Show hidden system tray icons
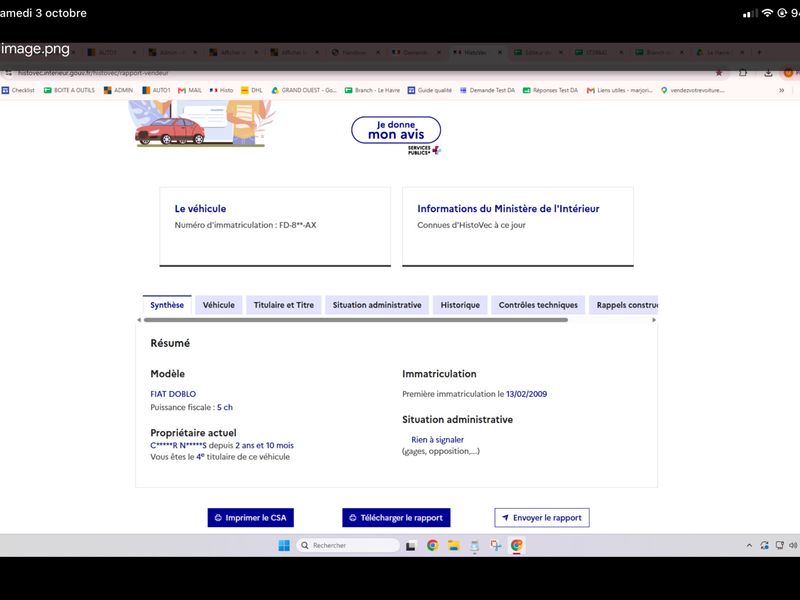The image size is (800, 600). click(x=749, y=545)
